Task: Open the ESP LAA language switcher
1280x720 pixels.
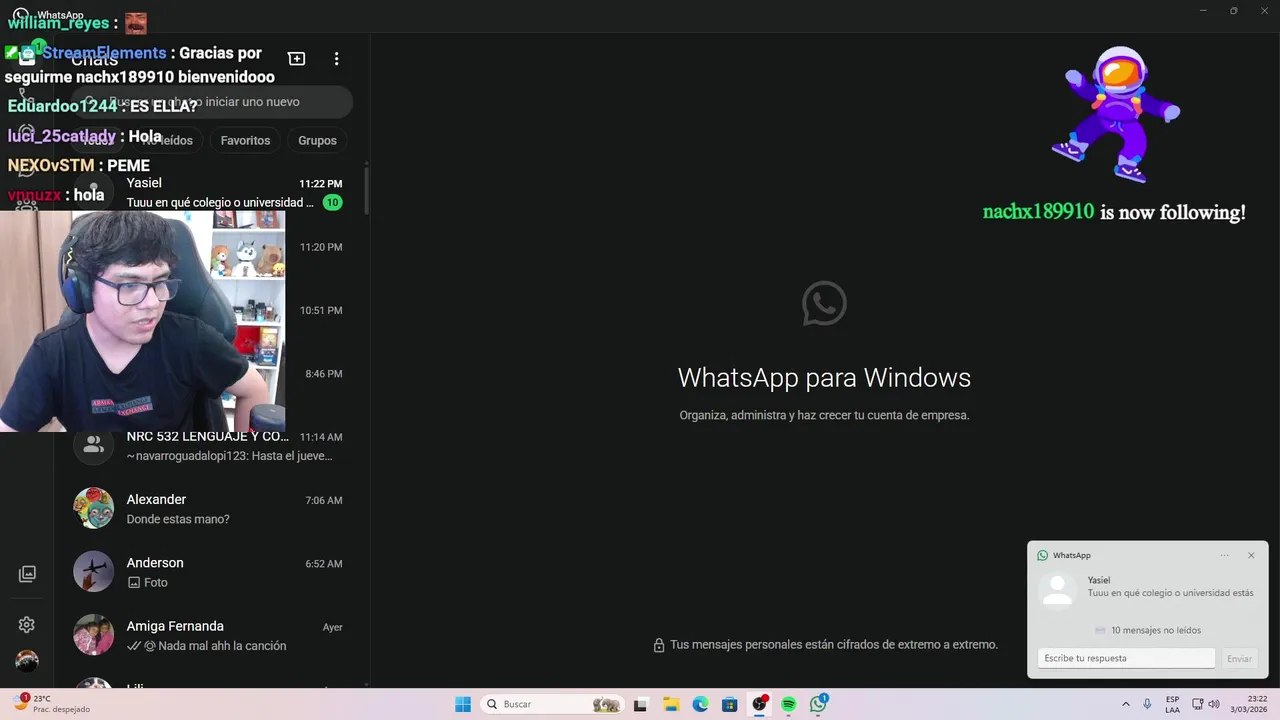Action: click(x=1172, y=704)
